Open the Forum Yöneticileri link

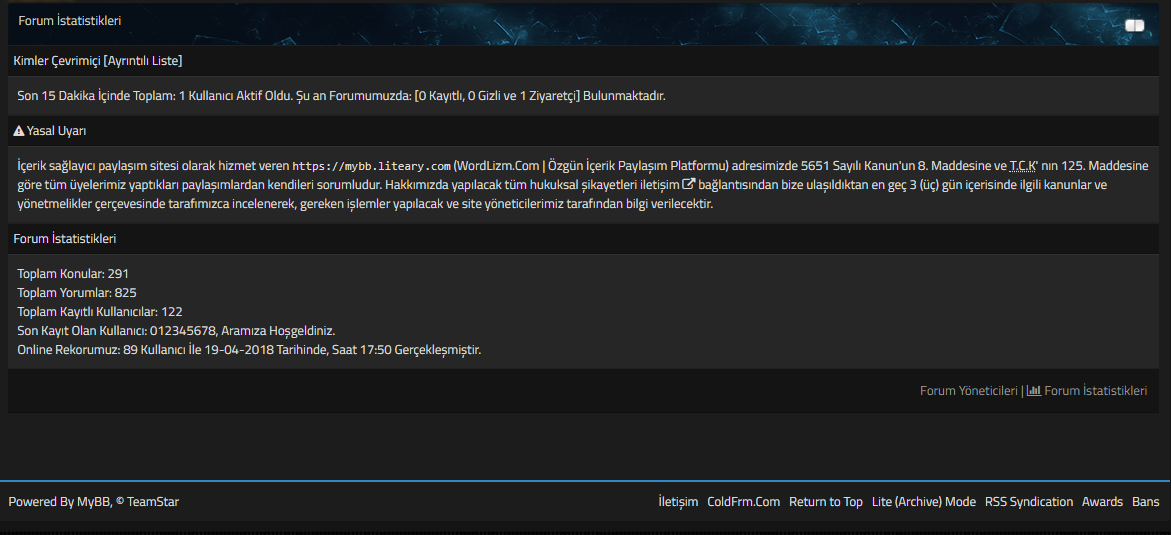[968, 391]
